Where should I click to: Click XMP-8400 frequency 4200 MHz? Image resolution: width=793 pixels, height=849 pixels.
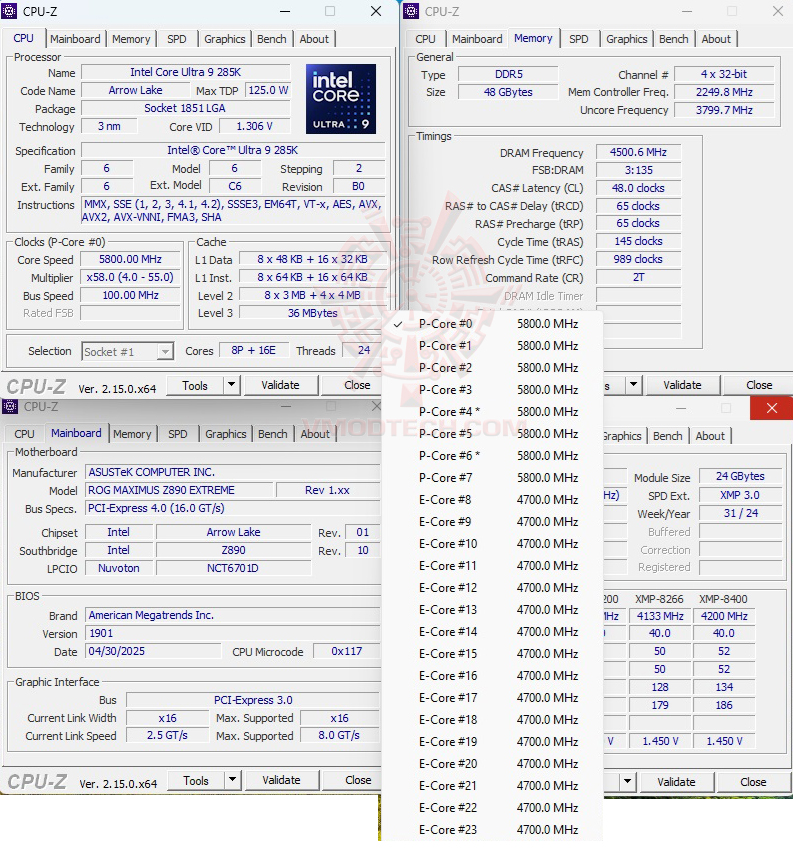click(724, 616)
